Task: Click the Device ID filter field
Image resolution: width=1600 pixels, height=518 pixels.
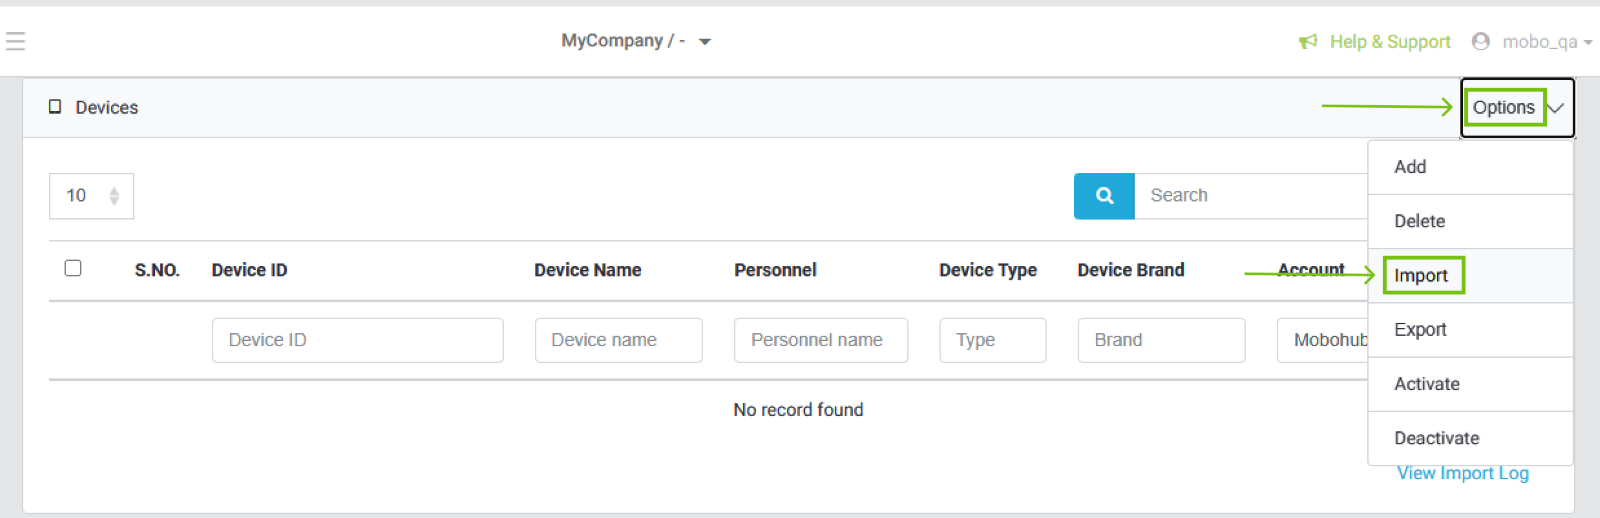Action: pos(357,340)
